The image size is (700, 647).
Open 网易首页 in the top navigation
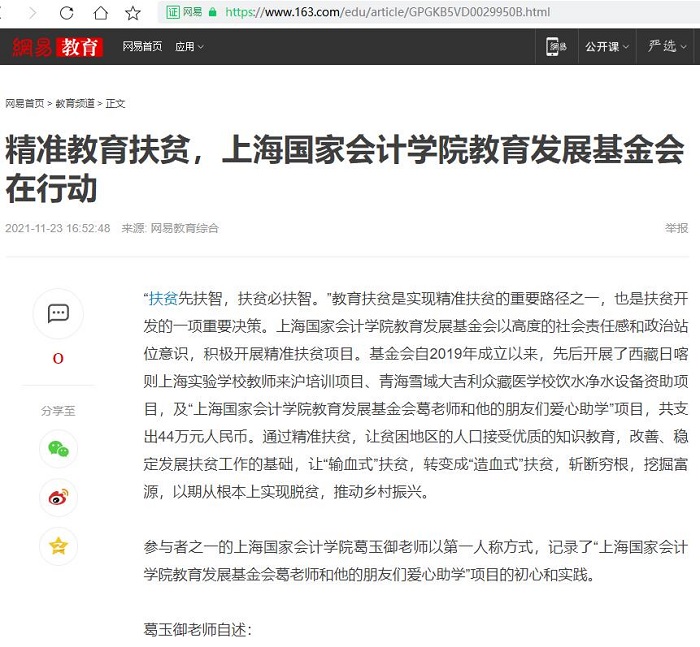(x=142, y=47)
